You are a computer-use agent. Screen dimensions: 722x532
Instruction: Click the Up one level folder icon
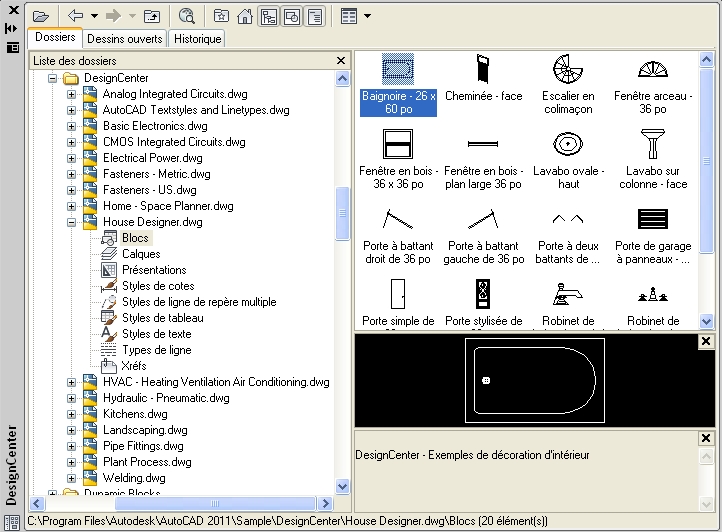coord(152,16)
